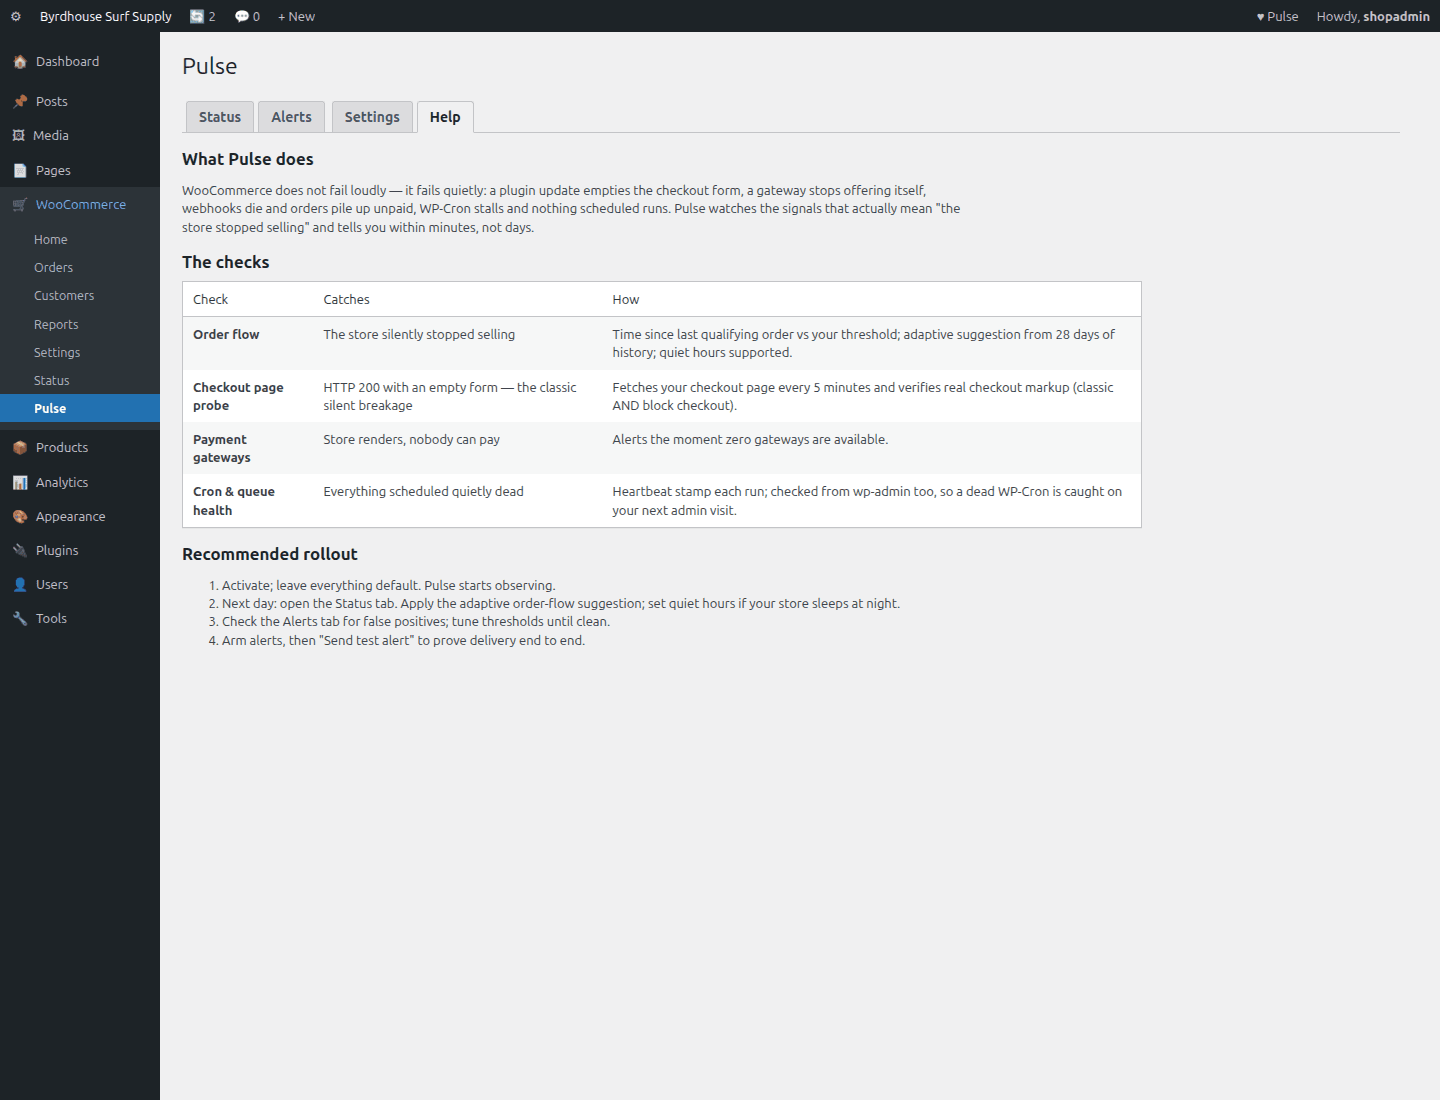Click the "Recommended rollout" heading

270,554
